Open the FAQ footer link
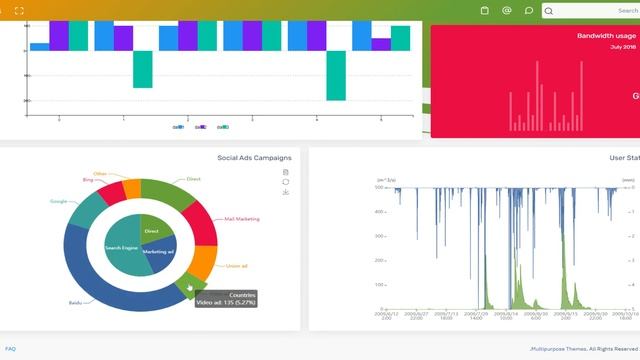 tap(10, 349)
